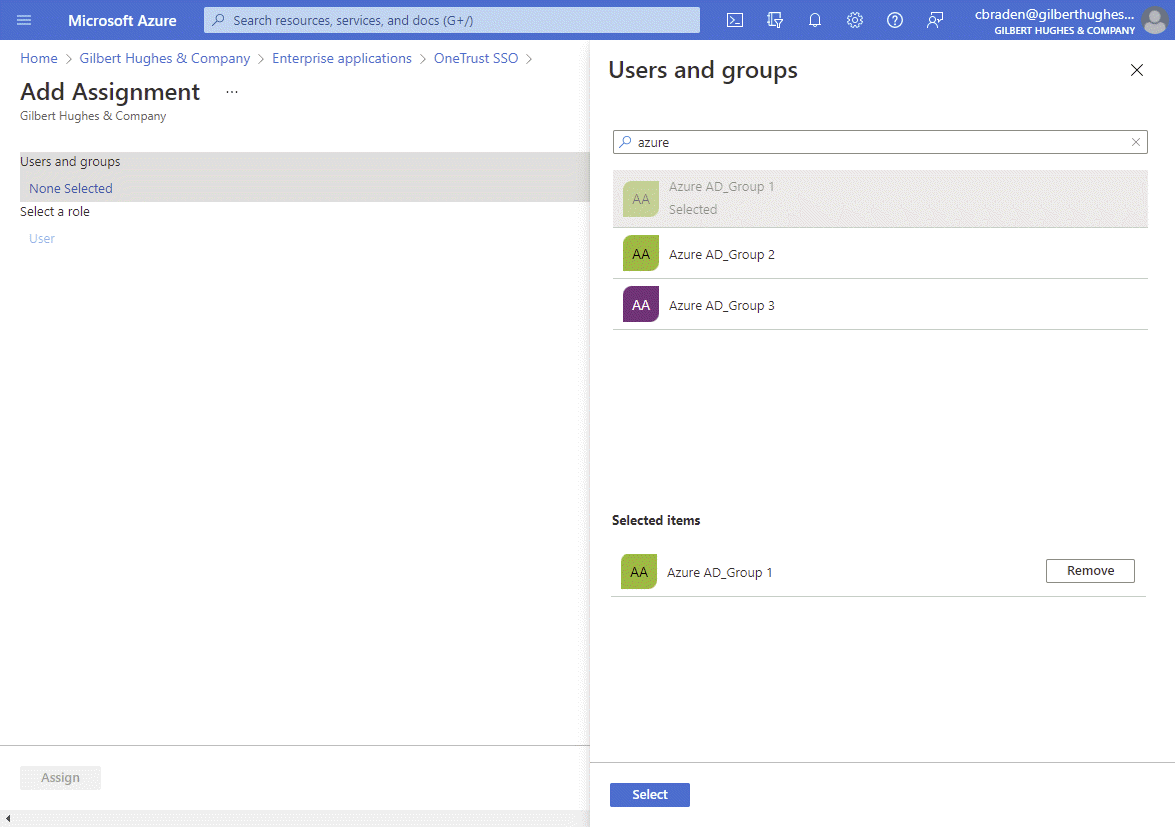
Task: Open the Directories and subscriptions filter icon
Action: (x=775, y=20)
